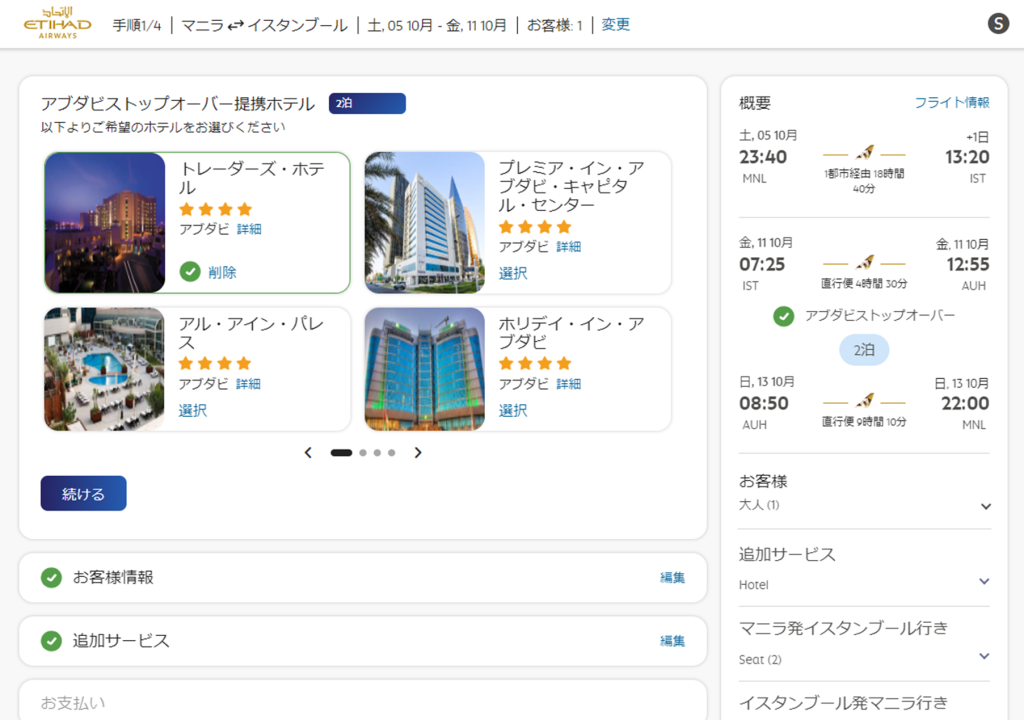Jump to second carousel page dot
The width and height of the screenshot is (1024, 720).
click(364, 453)
